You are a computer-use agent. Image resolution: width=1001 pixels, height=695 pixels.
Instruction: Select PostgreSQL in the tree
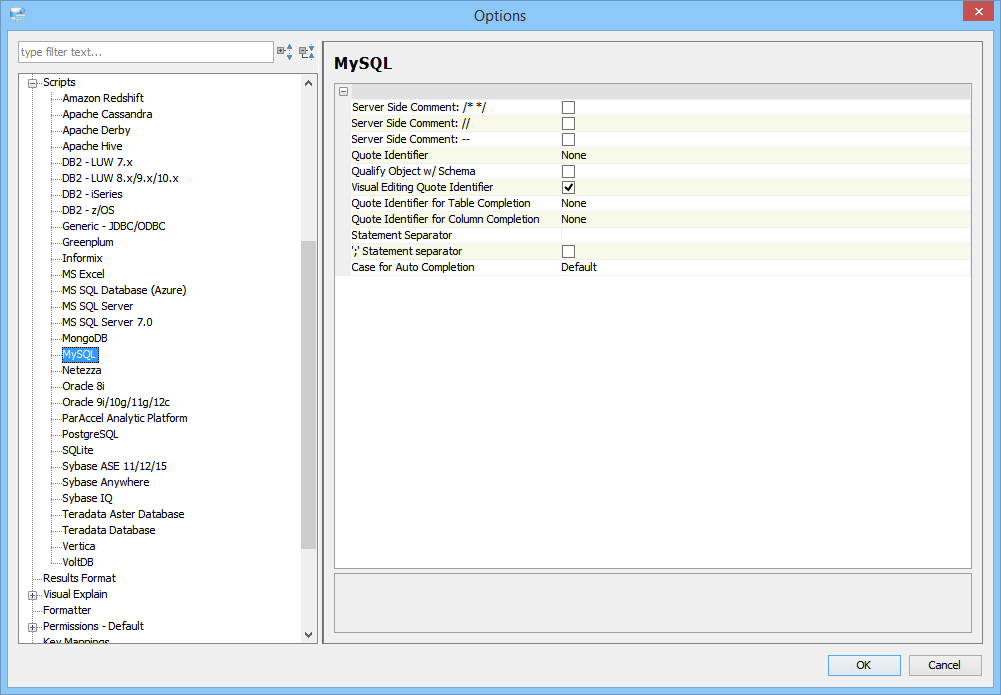90,433
